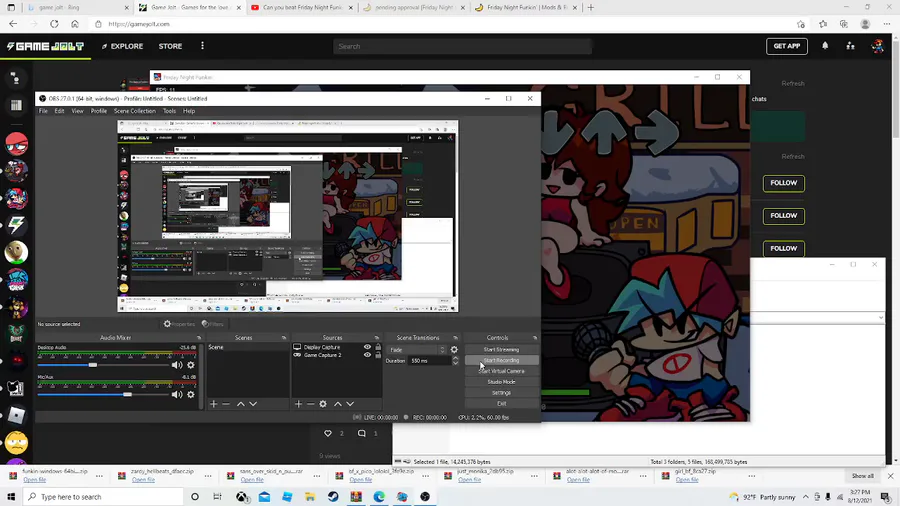The width and height of the screenshot is (900, 506).
Task: Move source up in Sources panel
Action: click(x=338, y=404)
